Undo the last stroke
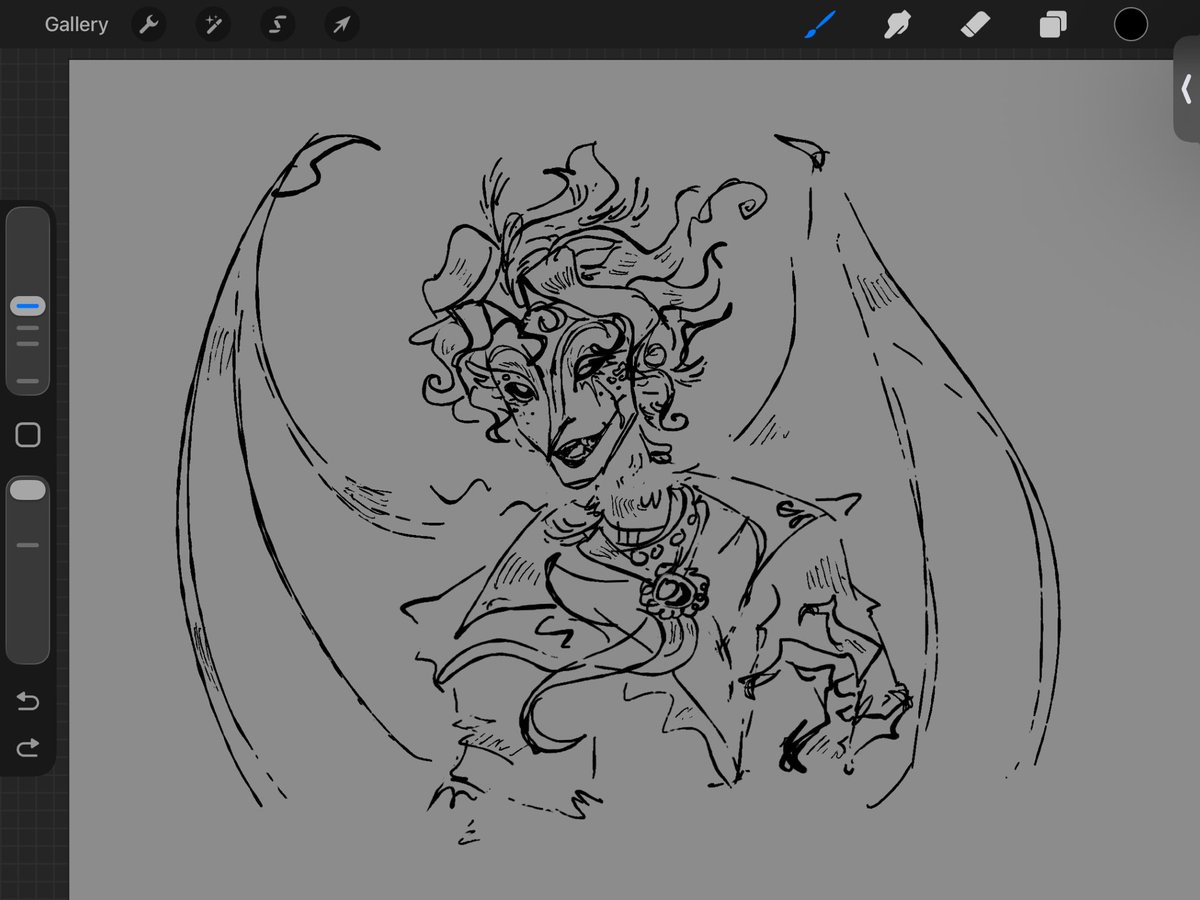This screenshot has height=900, width=1200. (28, 702)
